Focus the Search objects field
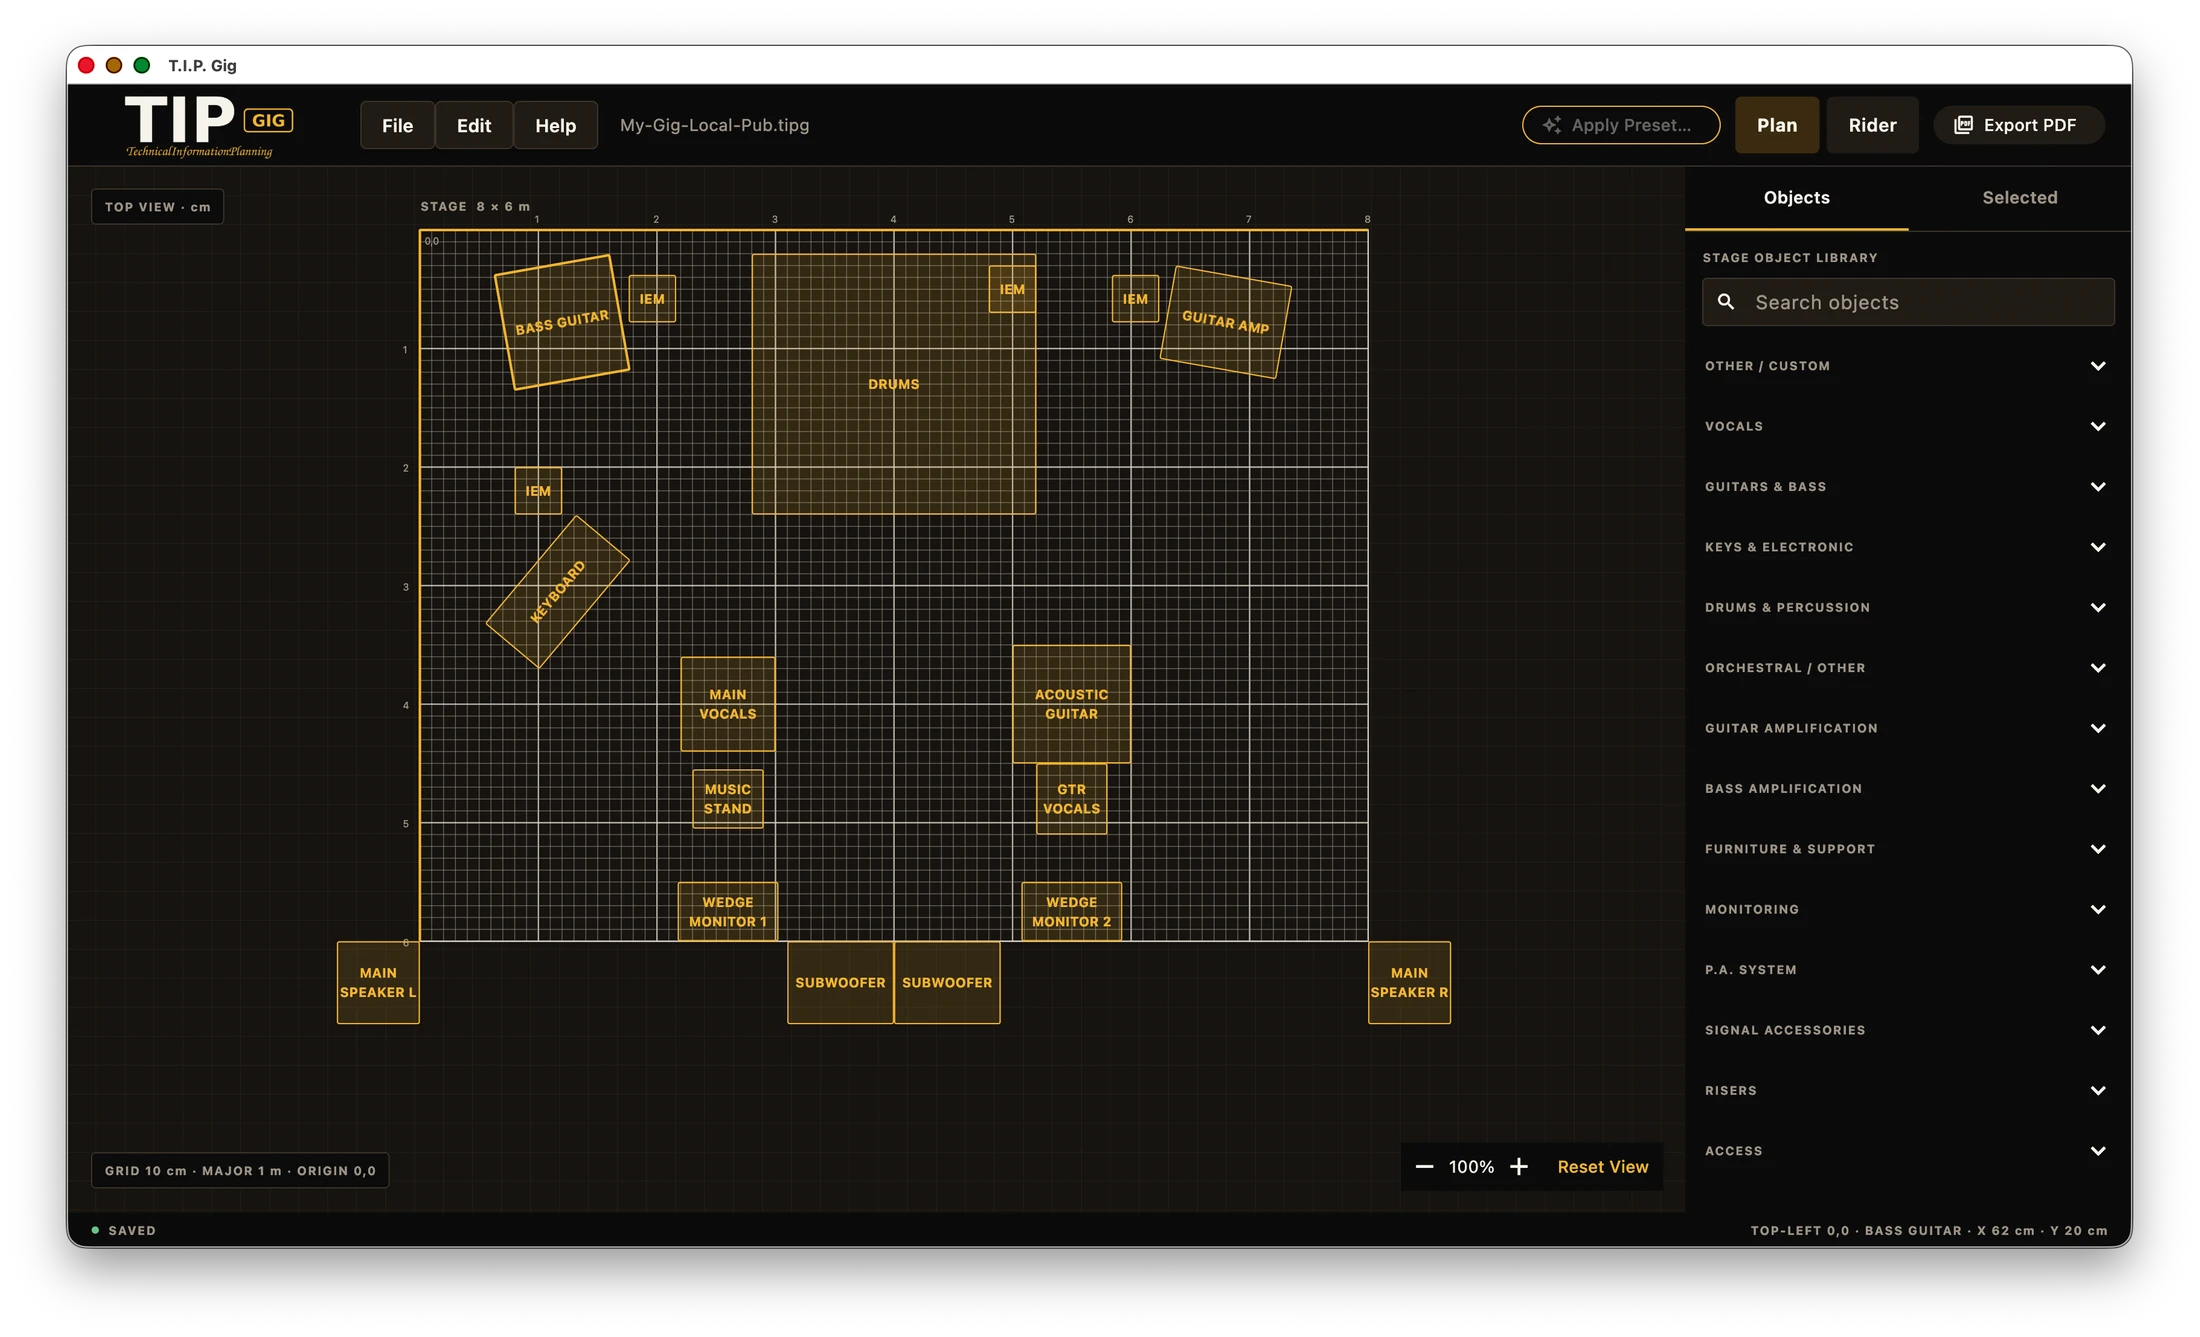The width and height of the screenshot is (2200, 1337). [x=1908, y=302]
